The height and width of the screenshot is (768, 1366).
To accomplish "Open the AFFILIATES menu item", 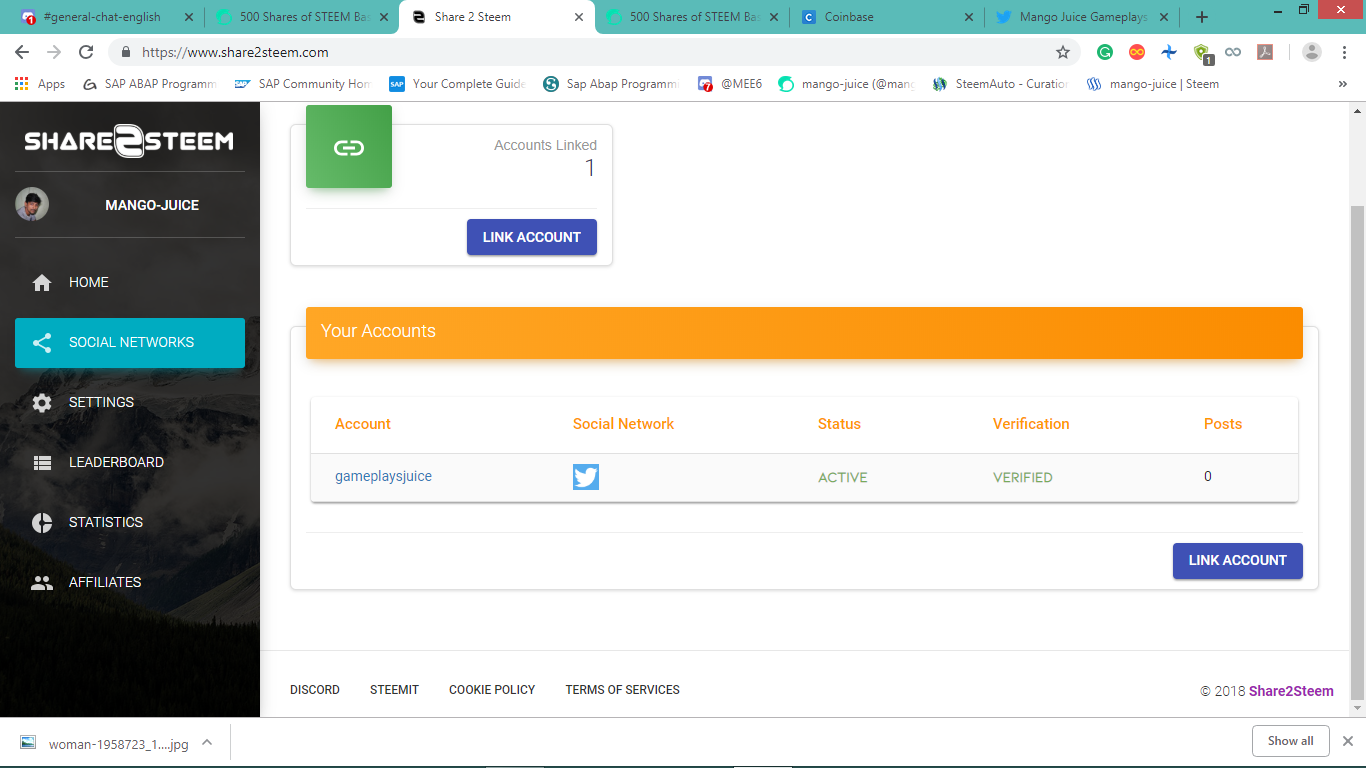I will [x=130, y=583].
